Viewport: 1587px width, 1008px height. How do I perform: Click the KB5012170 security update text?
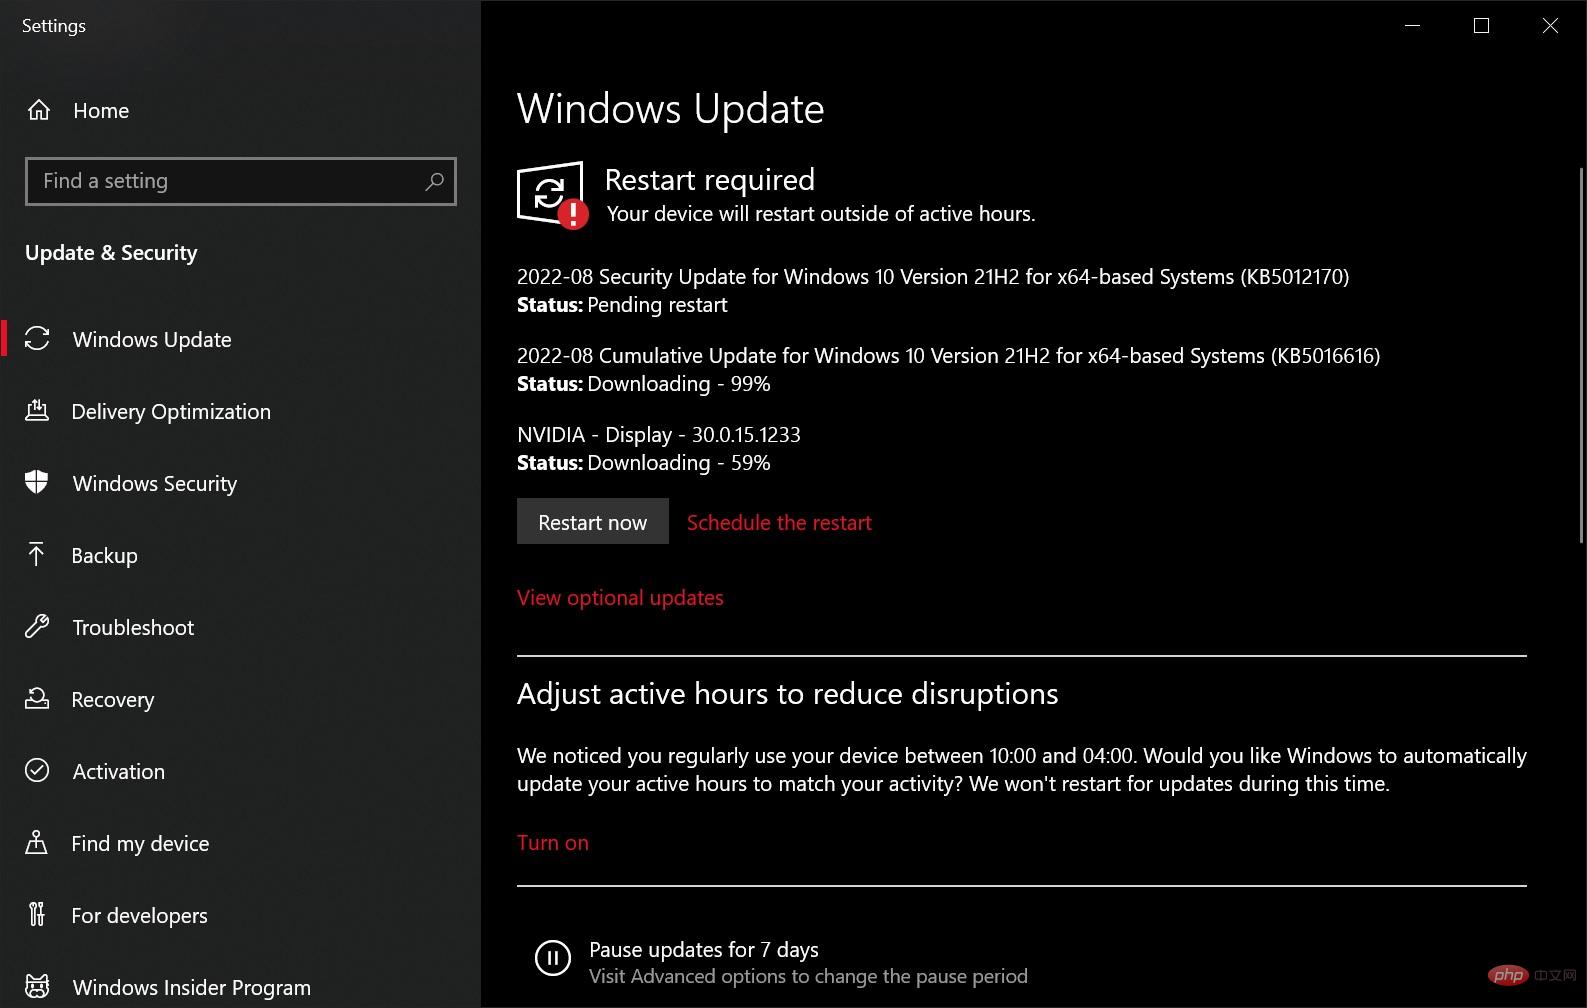pyautogui.click(x=933, y=277)
